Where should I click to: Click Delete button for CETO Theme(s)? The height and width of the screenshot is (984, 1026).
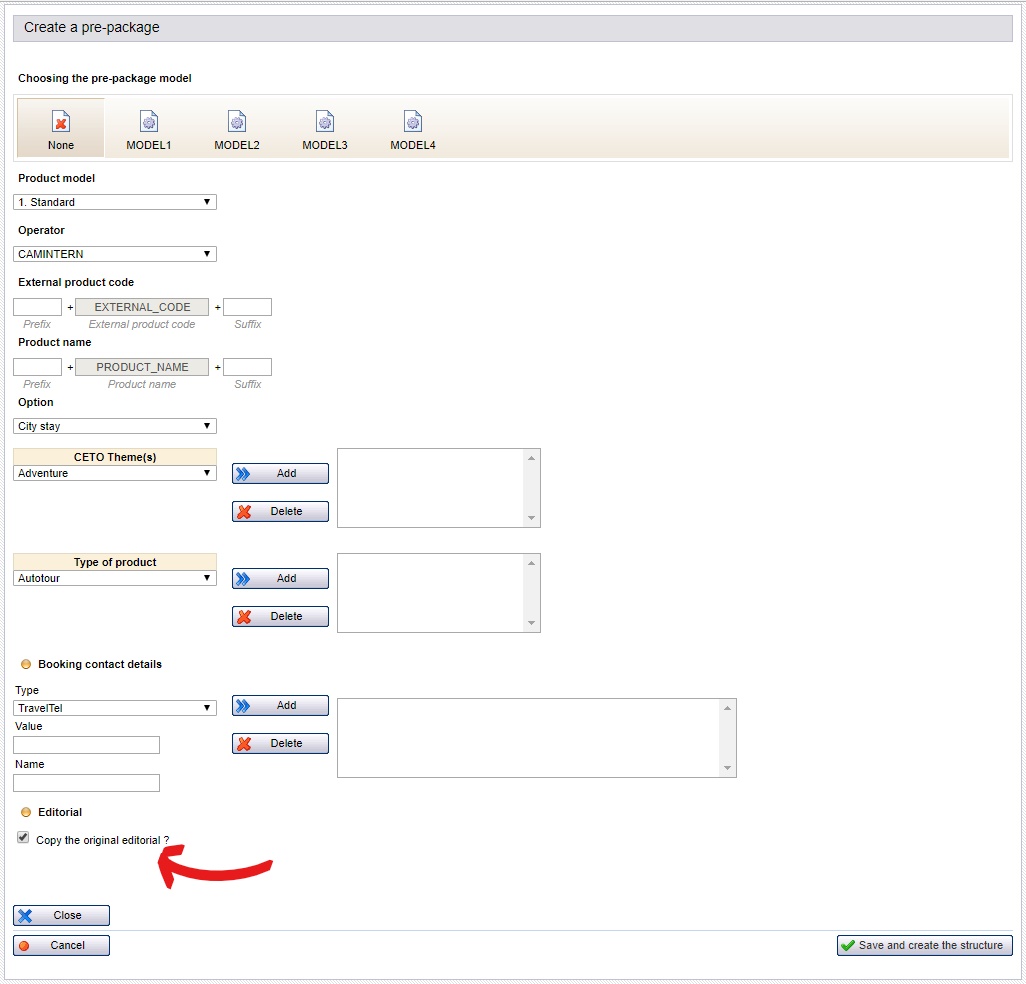pos(280,512)
